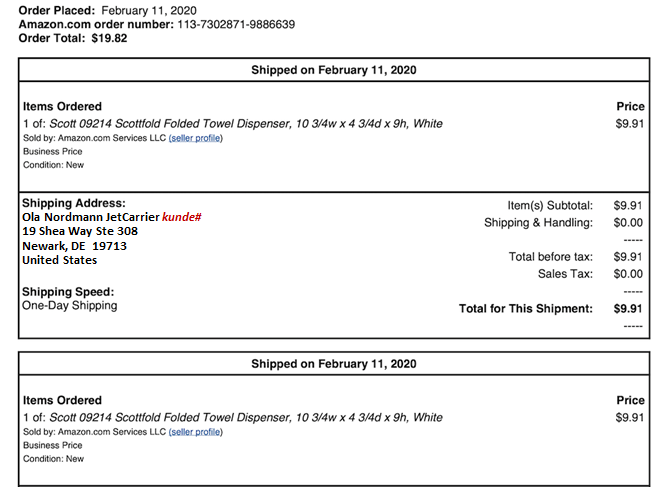The width and height of the screenshot is (666, 487).
Task: Click the Total for This Shipment amount
Action: [628, 309]
